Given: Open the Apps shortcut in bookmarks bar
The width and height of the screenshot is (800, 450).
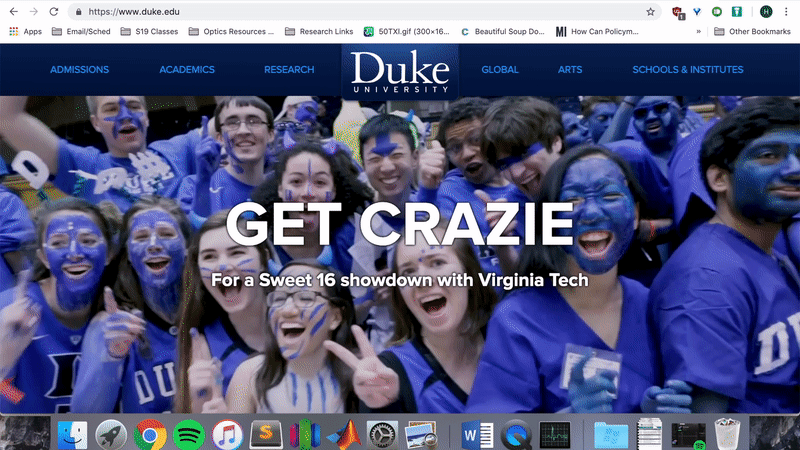Looking at the screenshot, I should click(25, 31).
